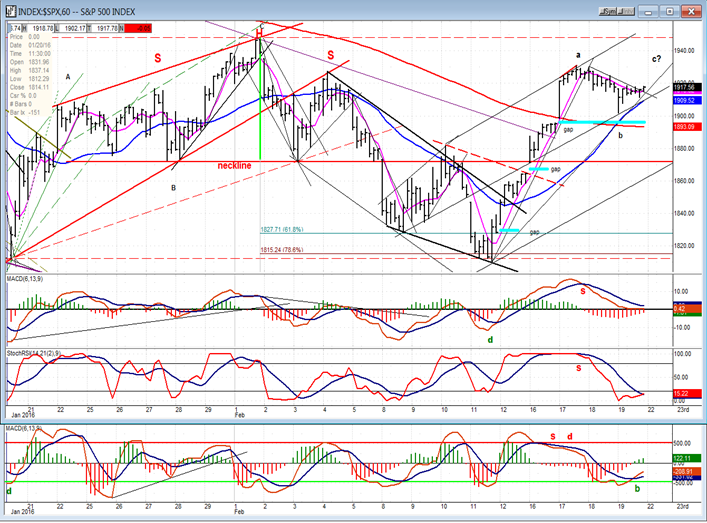Screen dimensions: 707x523
Task: Click the 'Date 01/20/16' row in data box
Action: [x=31, y=45]
